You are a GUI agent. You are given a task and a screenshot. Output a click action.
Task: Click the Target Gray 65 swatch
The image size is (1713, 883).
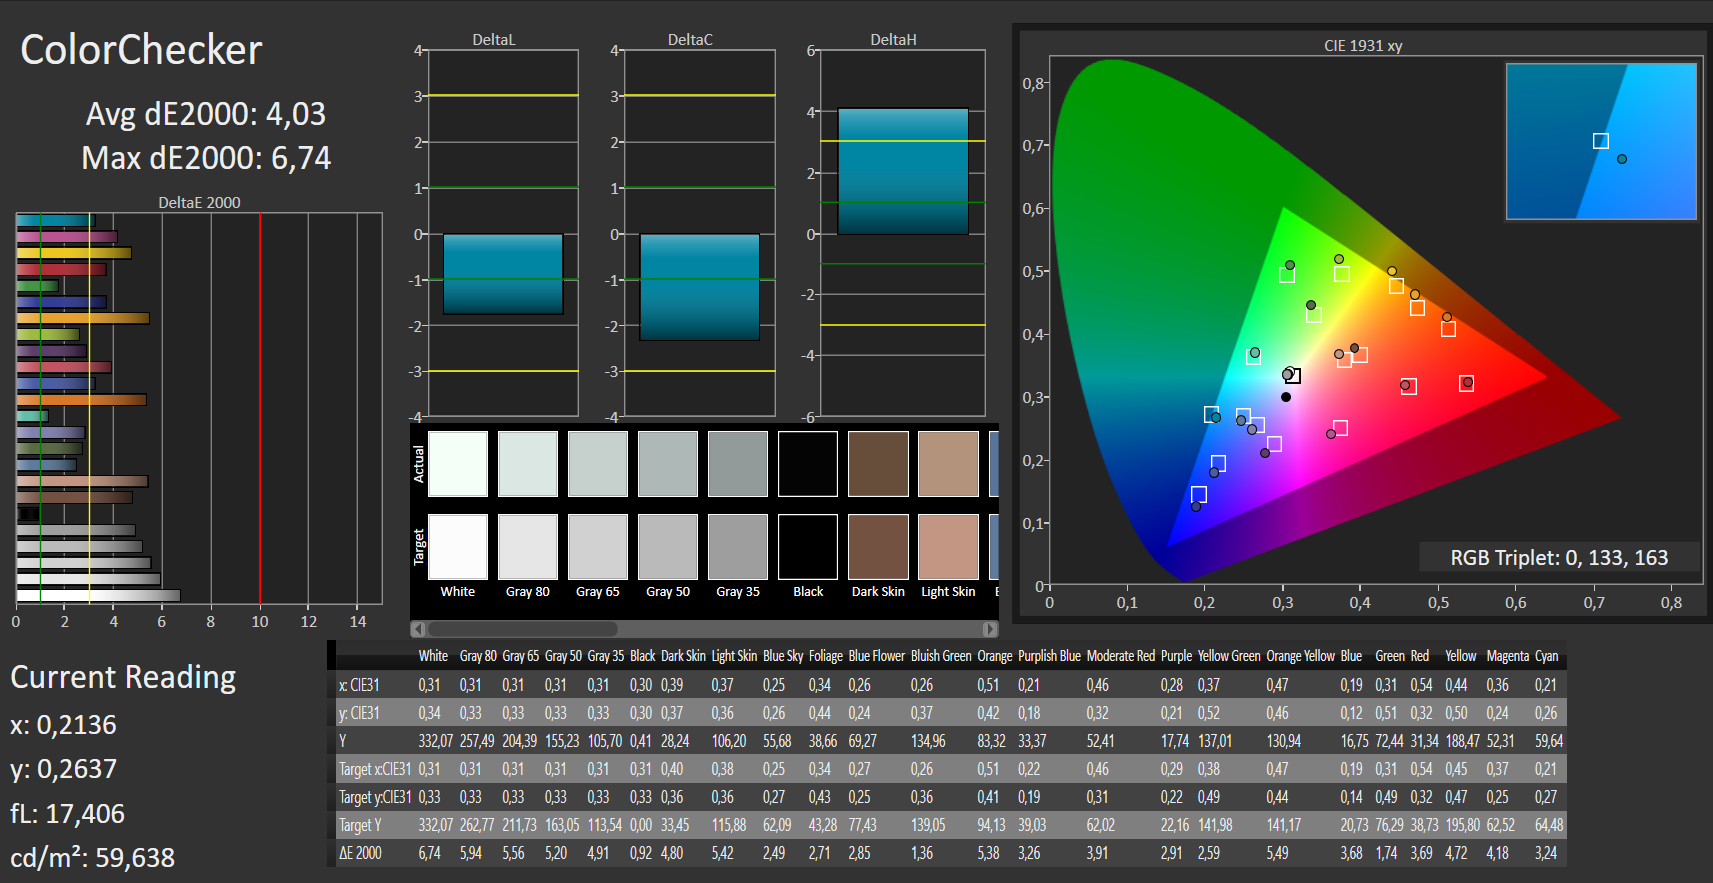pyautogui.click(x=598, y=547)
